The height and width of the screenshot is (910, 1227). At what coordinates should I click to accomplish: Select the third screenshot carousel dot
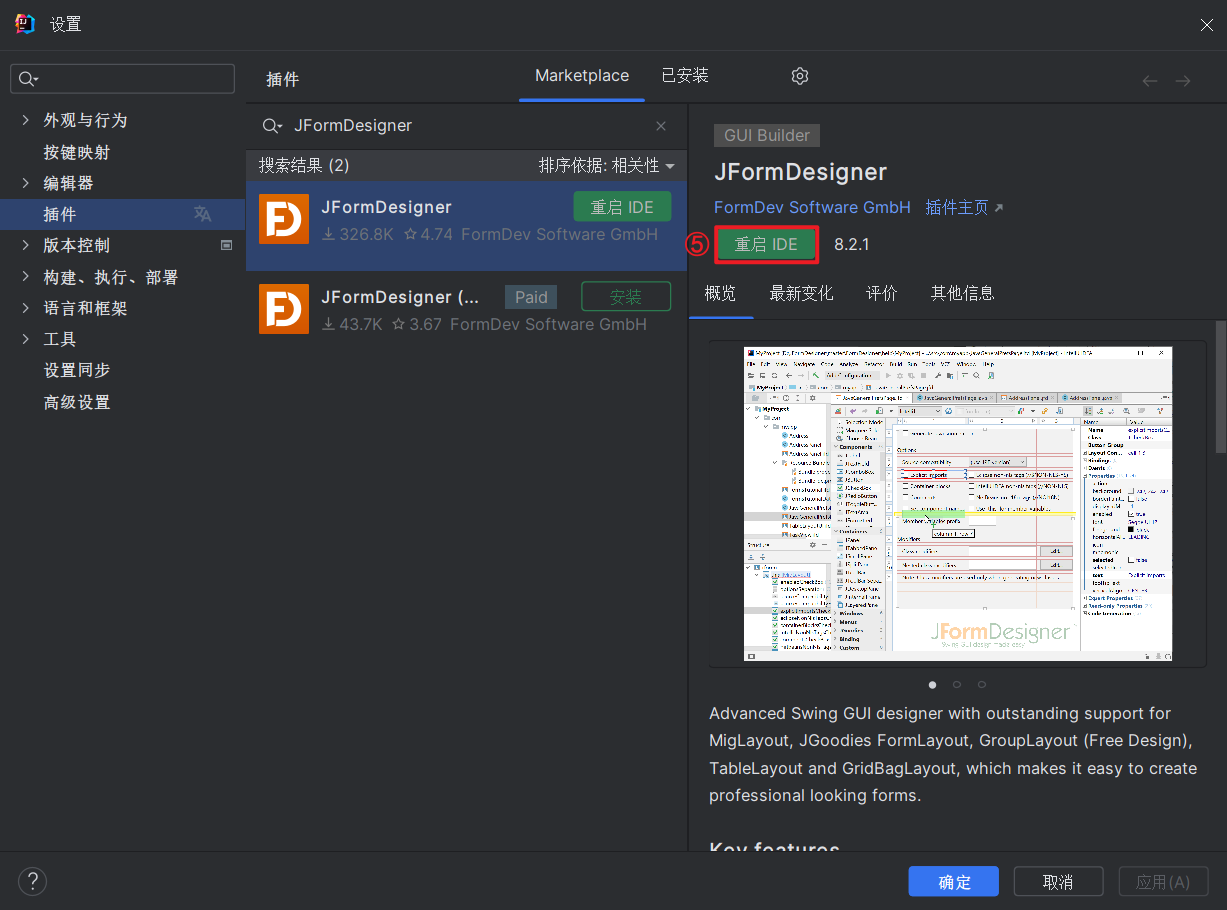pyautogui.click(x=982, y=685)
